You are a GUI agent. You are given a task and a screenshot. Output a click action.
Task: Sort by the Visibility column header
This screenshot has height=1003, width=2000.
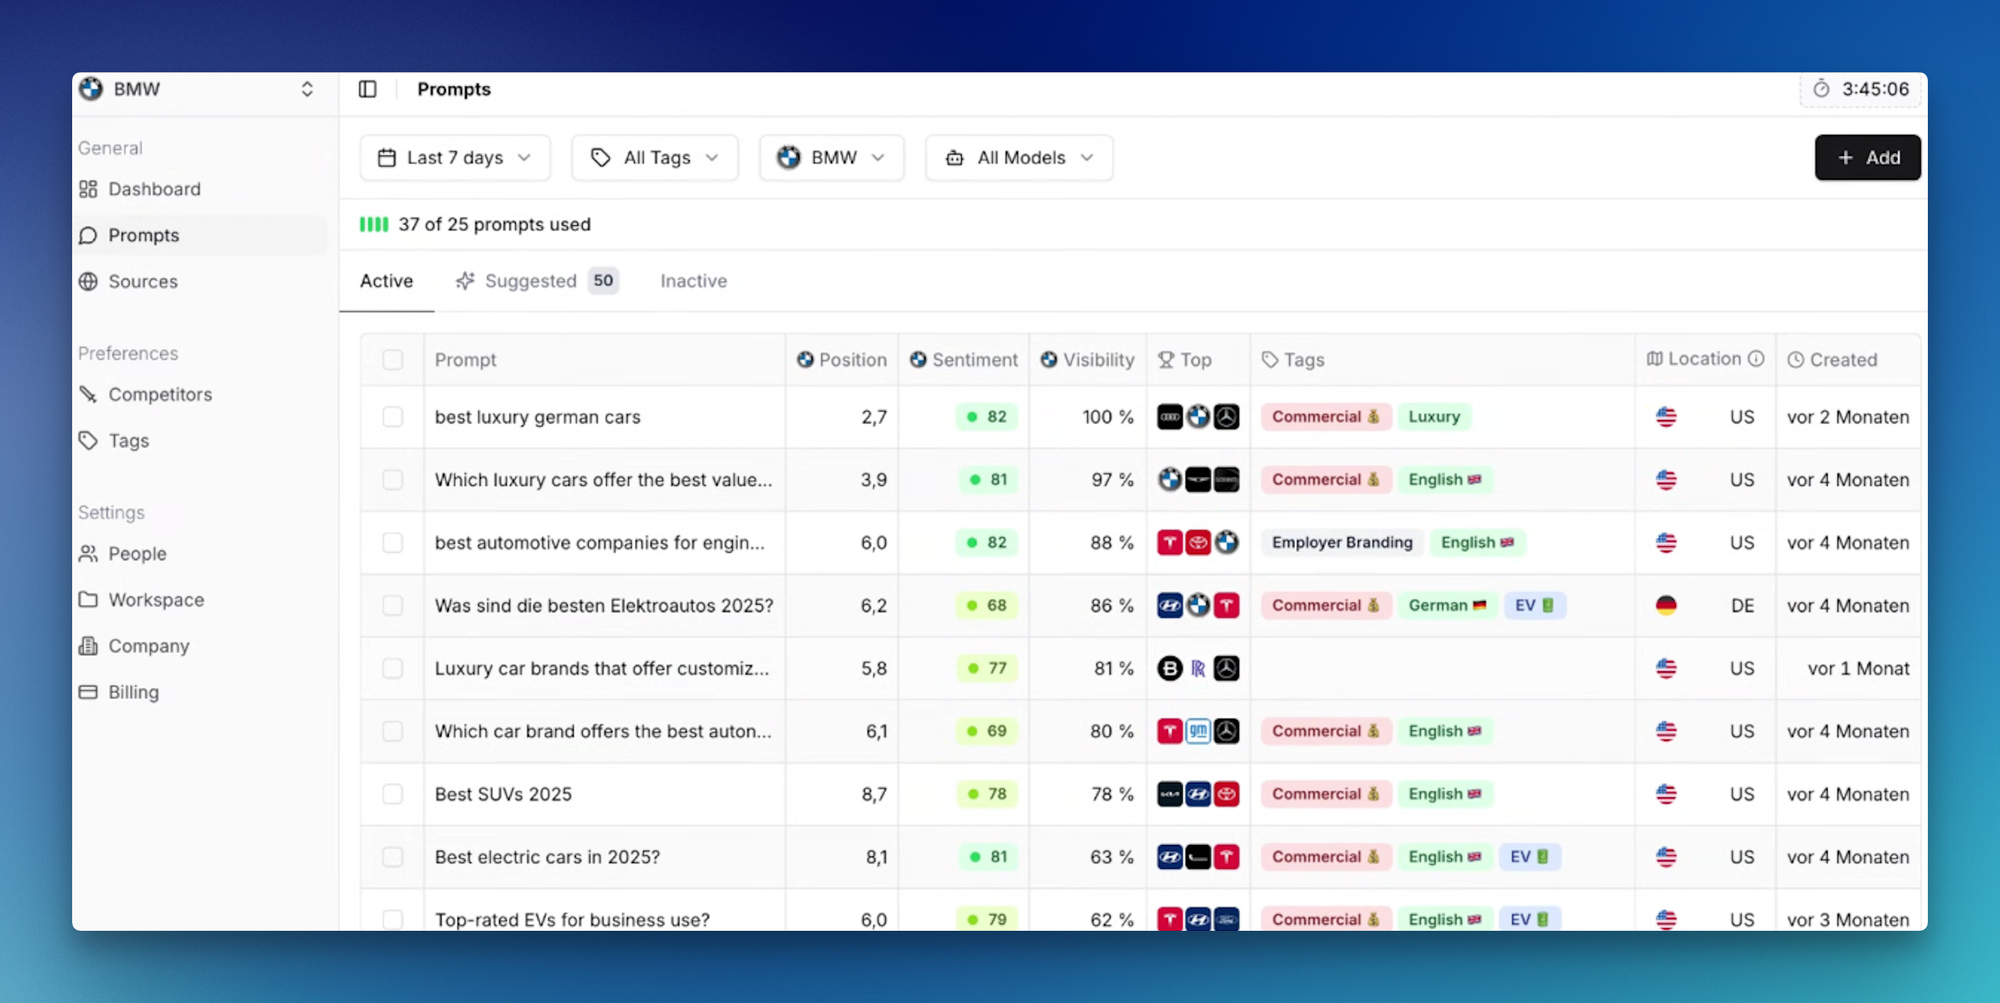(1087, 360)
